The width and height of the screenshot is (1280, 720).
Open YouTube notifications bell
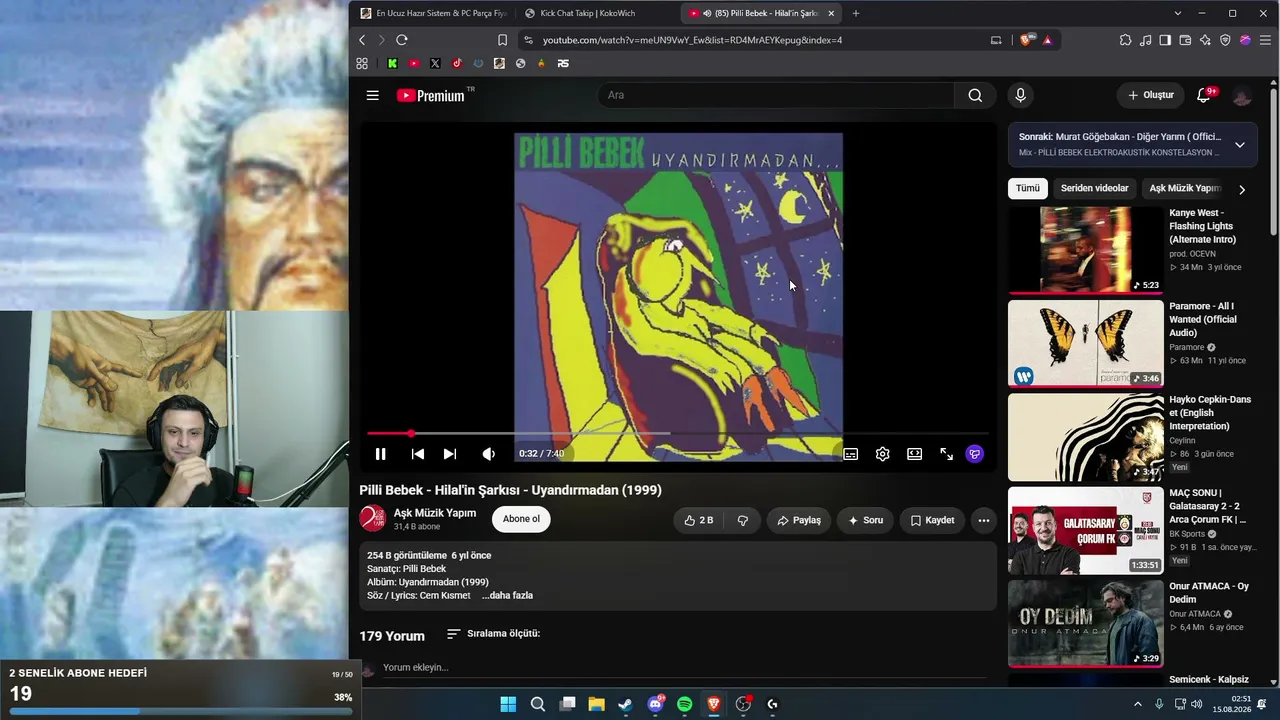click(x=1204, y=95)
